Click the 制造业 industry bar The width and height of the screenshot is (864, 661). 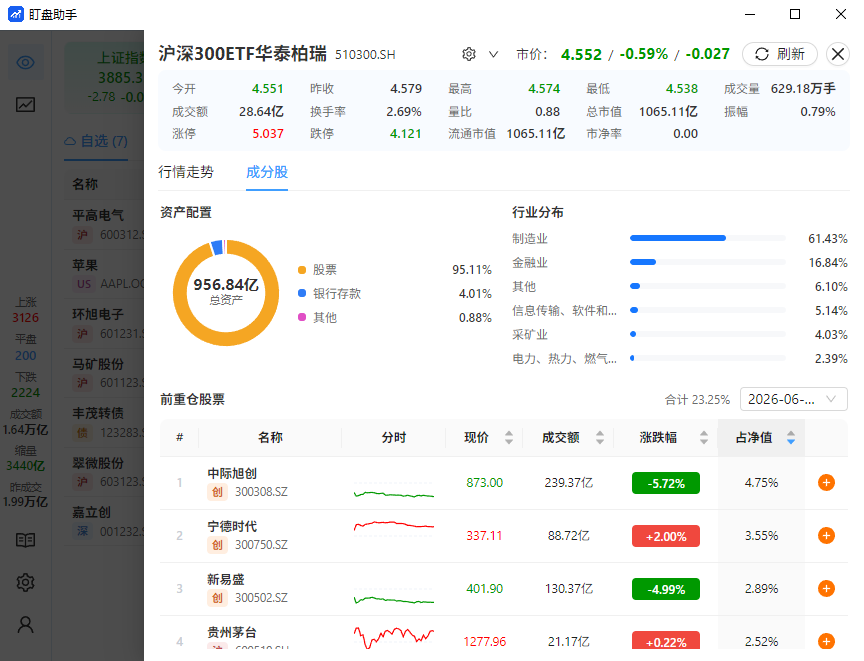(x=708, y=238)
